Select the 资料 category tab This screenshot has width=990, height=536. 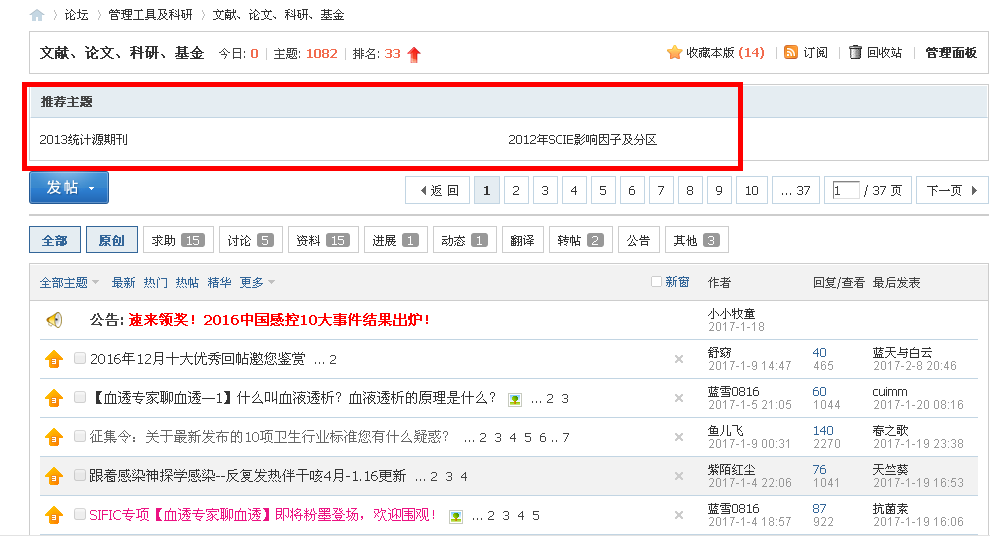(322, 240)
